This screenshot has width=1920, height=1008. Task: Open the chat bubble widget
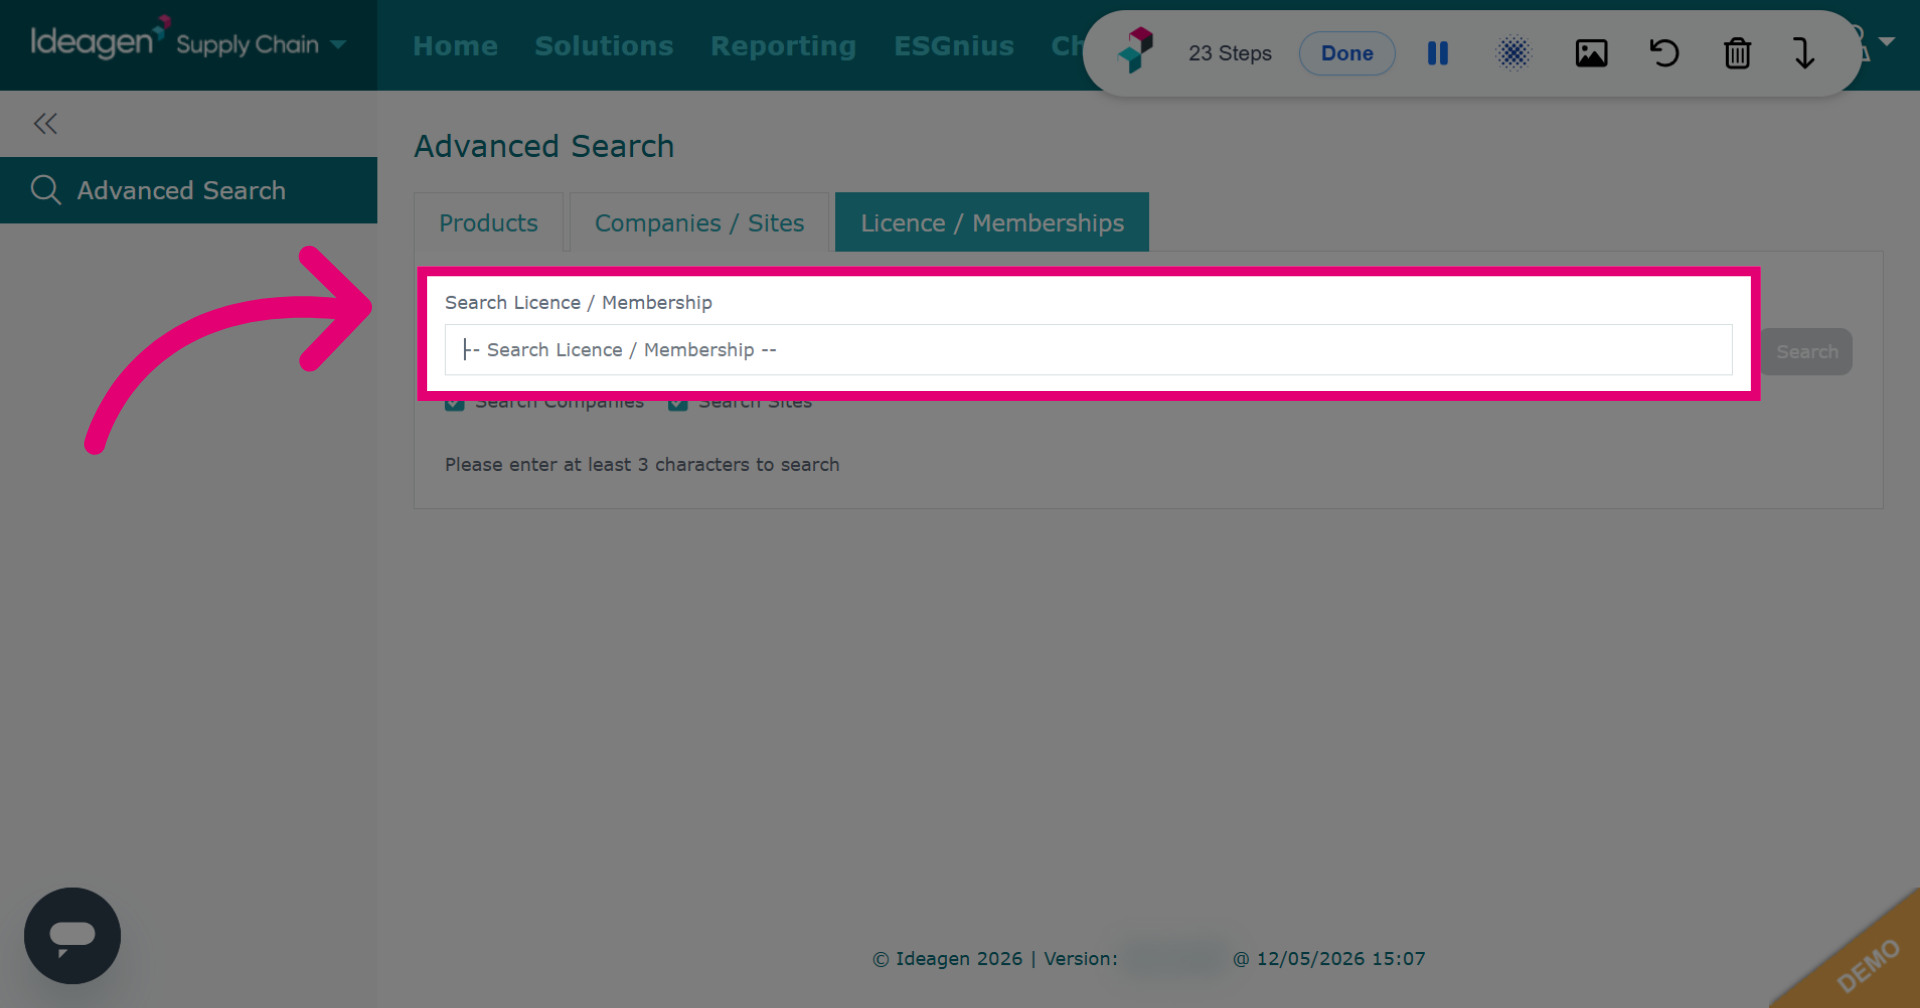[x=72, y=936]
